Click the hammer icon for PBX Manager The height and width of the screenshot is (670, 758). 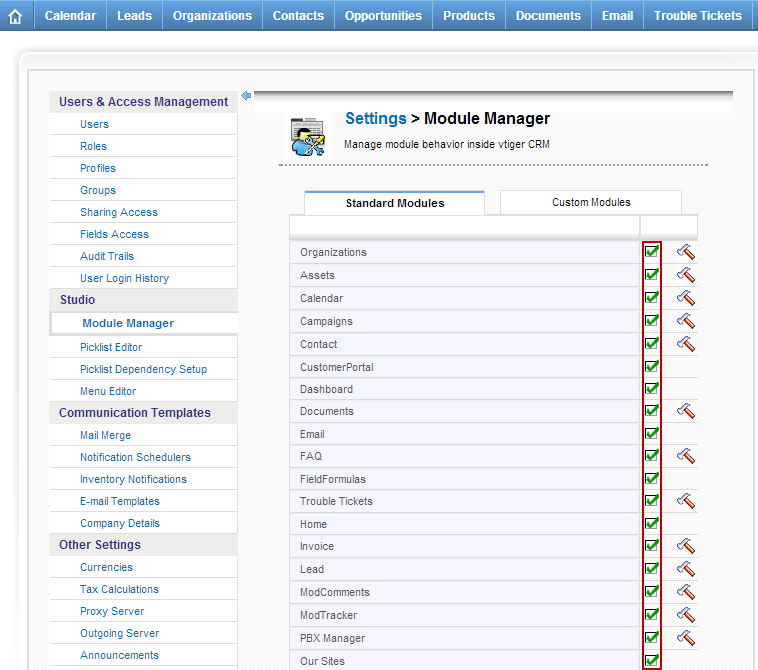tap(685, 638)
